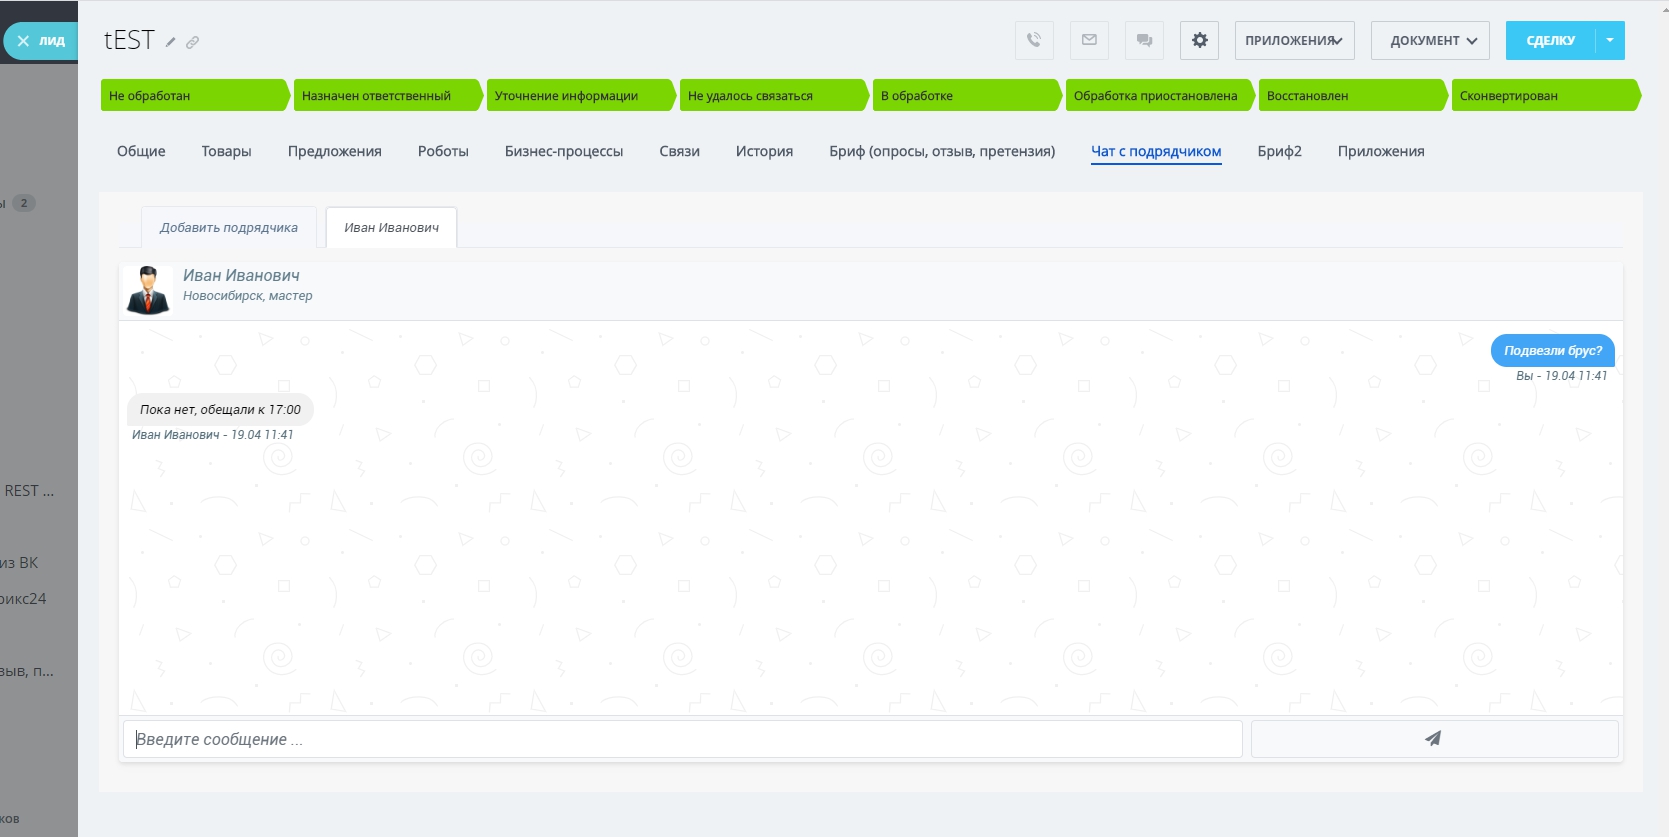The height and width of the screenshot is (837, 1669).
Task: Open the Роботы tab
Action: tap(443, 151)
